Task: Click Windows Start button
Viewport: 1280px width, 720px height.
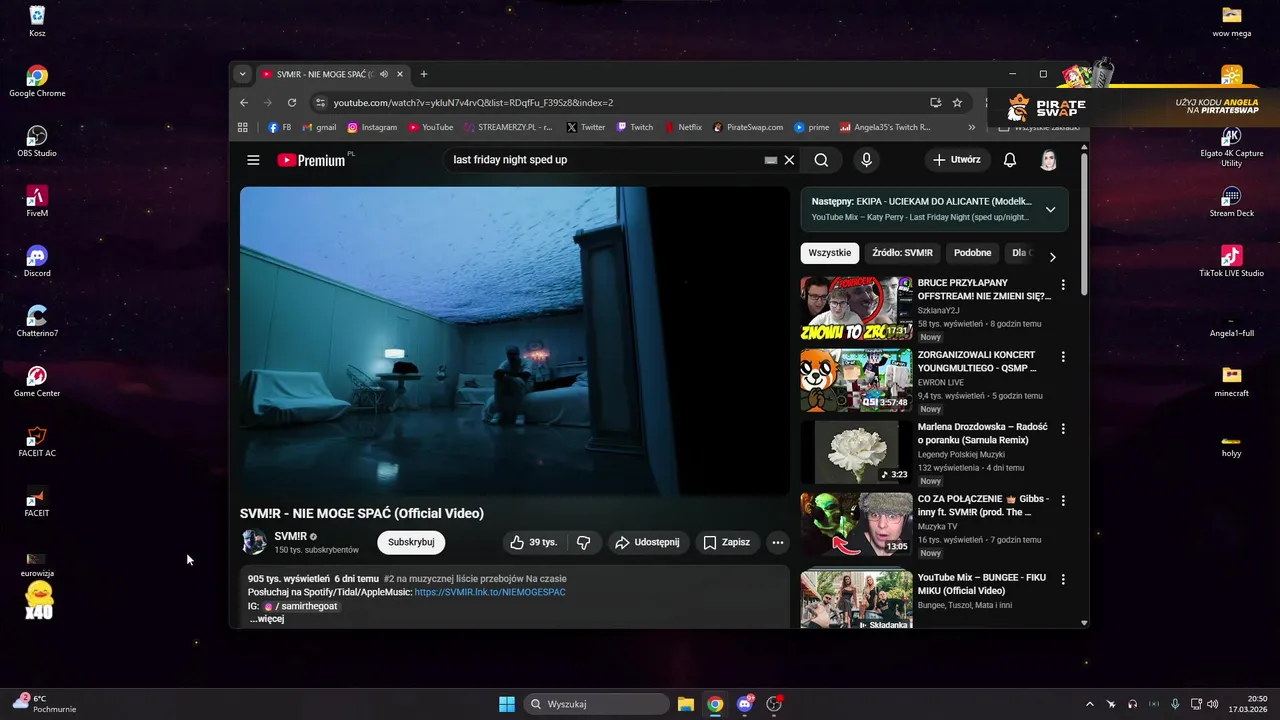Action: click(507, 704)
